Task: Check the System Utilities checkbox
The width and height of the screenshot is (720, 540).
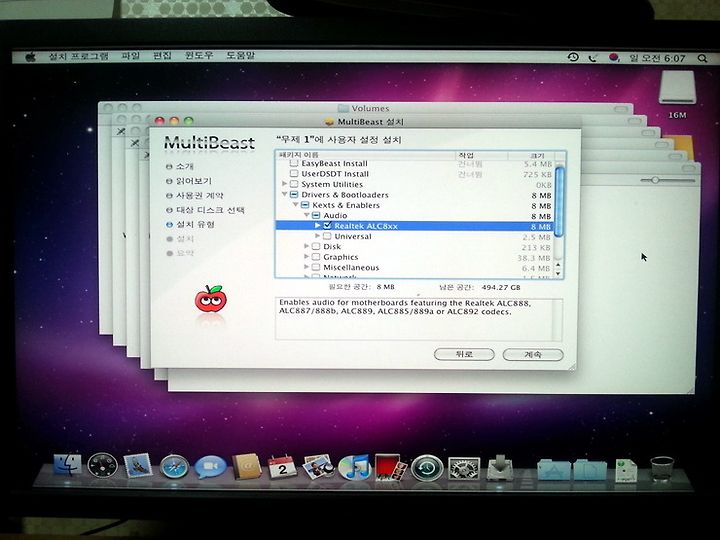Action: pos(294,185)
